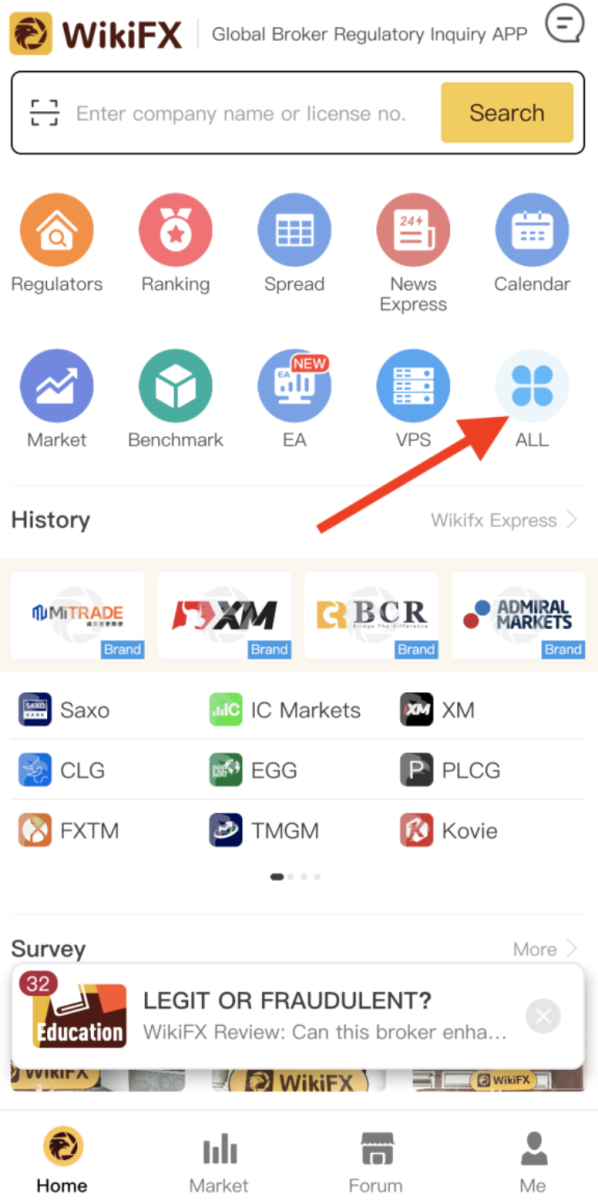Open the Benchmark cube icon

(175, 387)
